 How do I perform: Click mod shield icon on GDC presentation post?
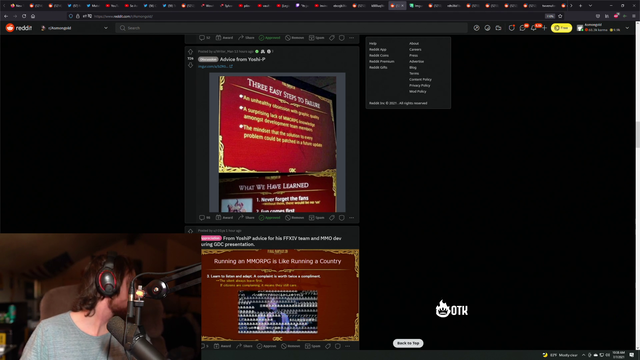338,346
